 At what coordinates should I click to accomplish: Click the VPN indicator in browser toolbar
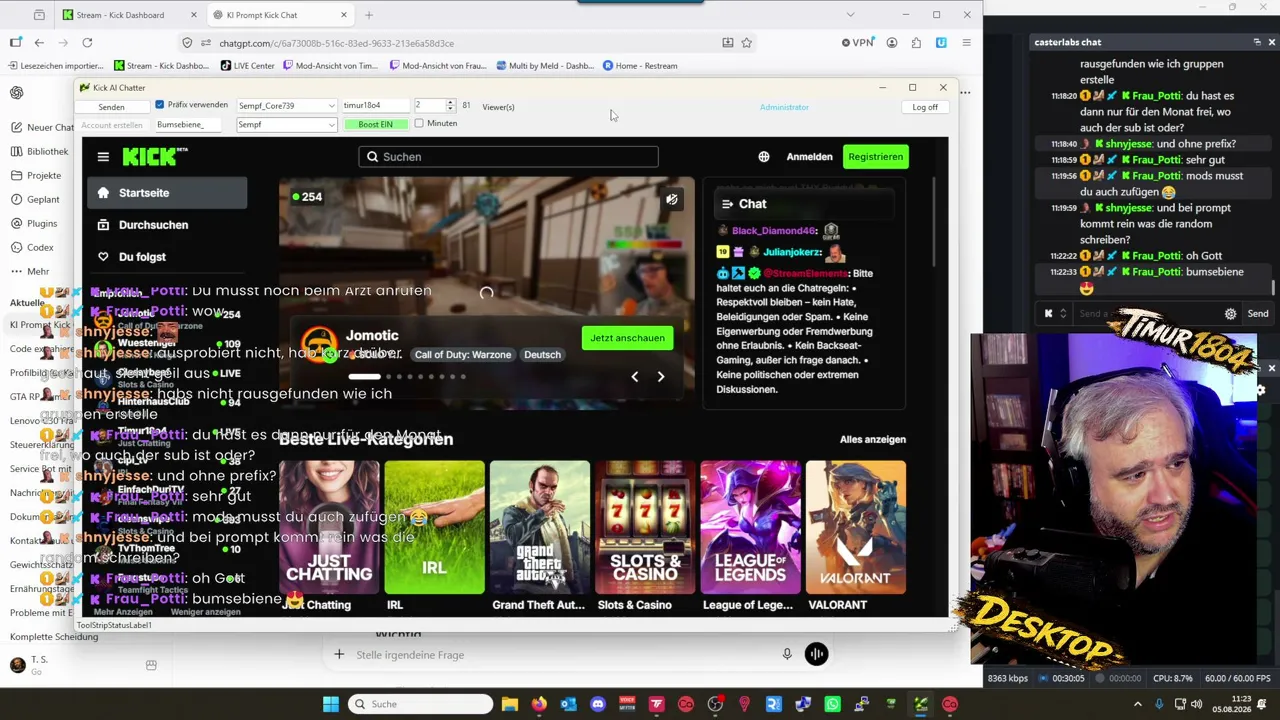(x=858, y=43)
